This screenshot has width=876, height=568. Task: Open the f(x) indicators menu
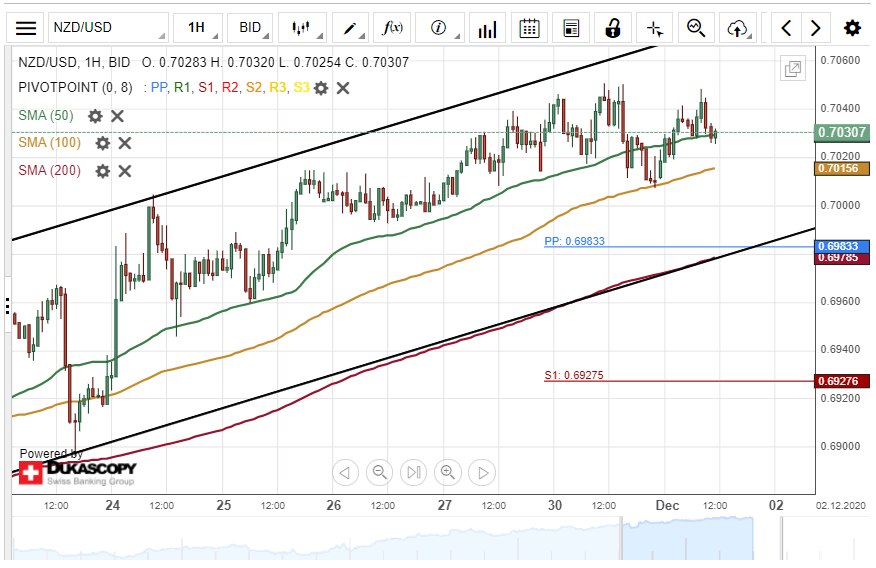point(393,28)
